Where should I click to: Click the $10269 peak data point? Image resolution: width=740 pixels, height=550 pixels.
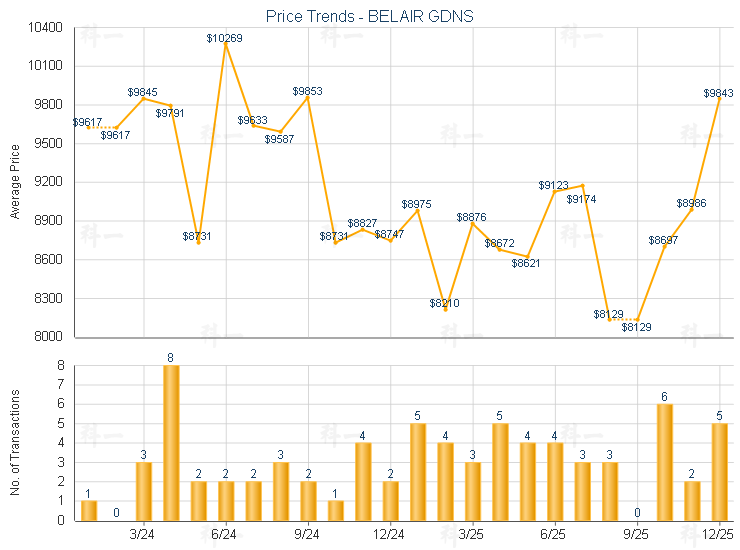pyautogui.click(x=226, y=44)
